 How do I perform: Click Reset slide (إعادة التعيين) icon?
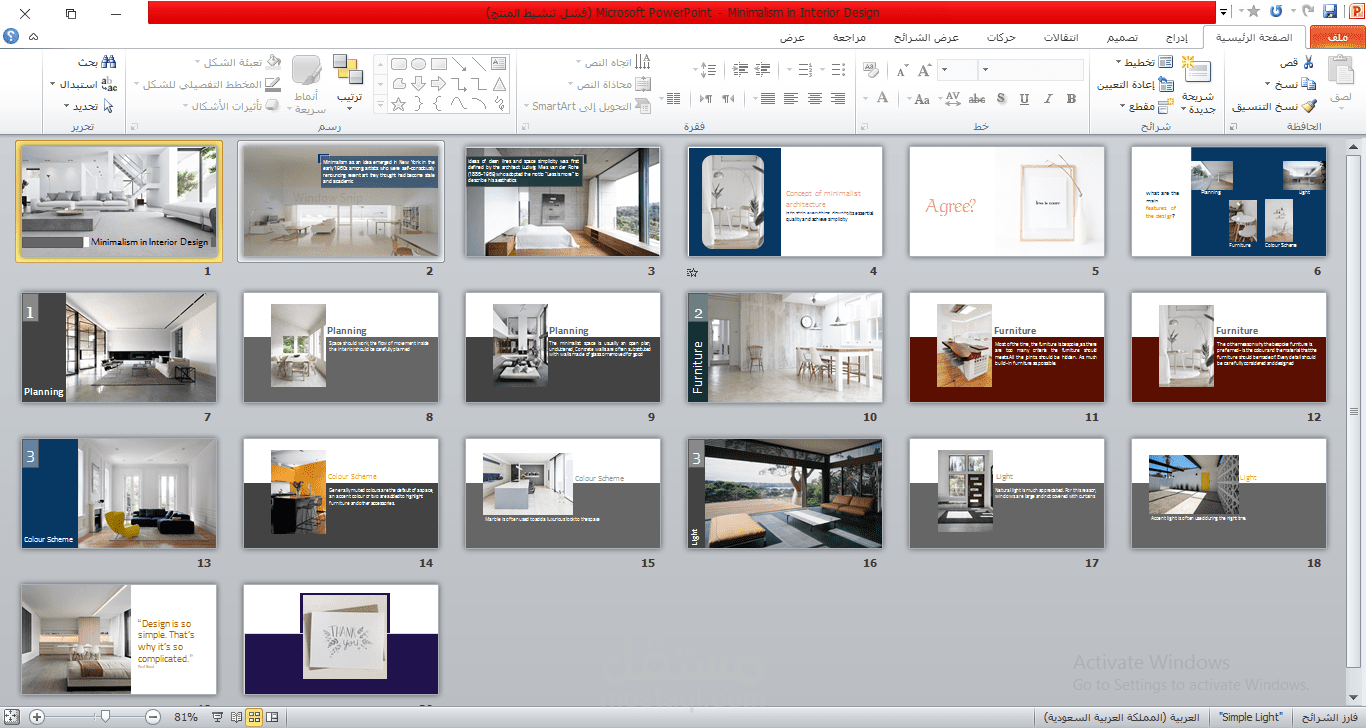1165,84
